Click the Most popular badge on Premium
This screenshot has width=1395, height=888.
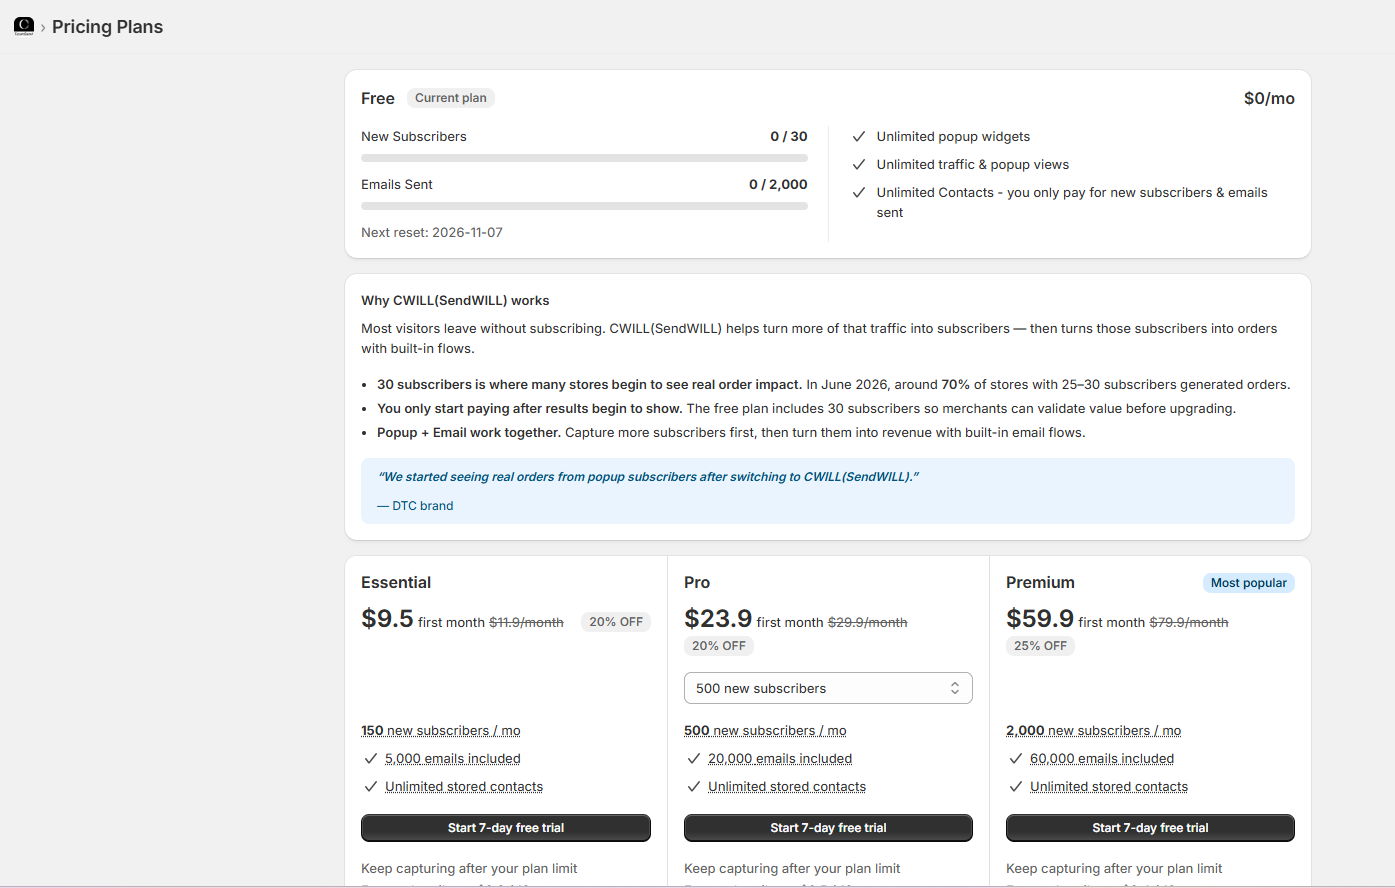(x=1248, y=583)
